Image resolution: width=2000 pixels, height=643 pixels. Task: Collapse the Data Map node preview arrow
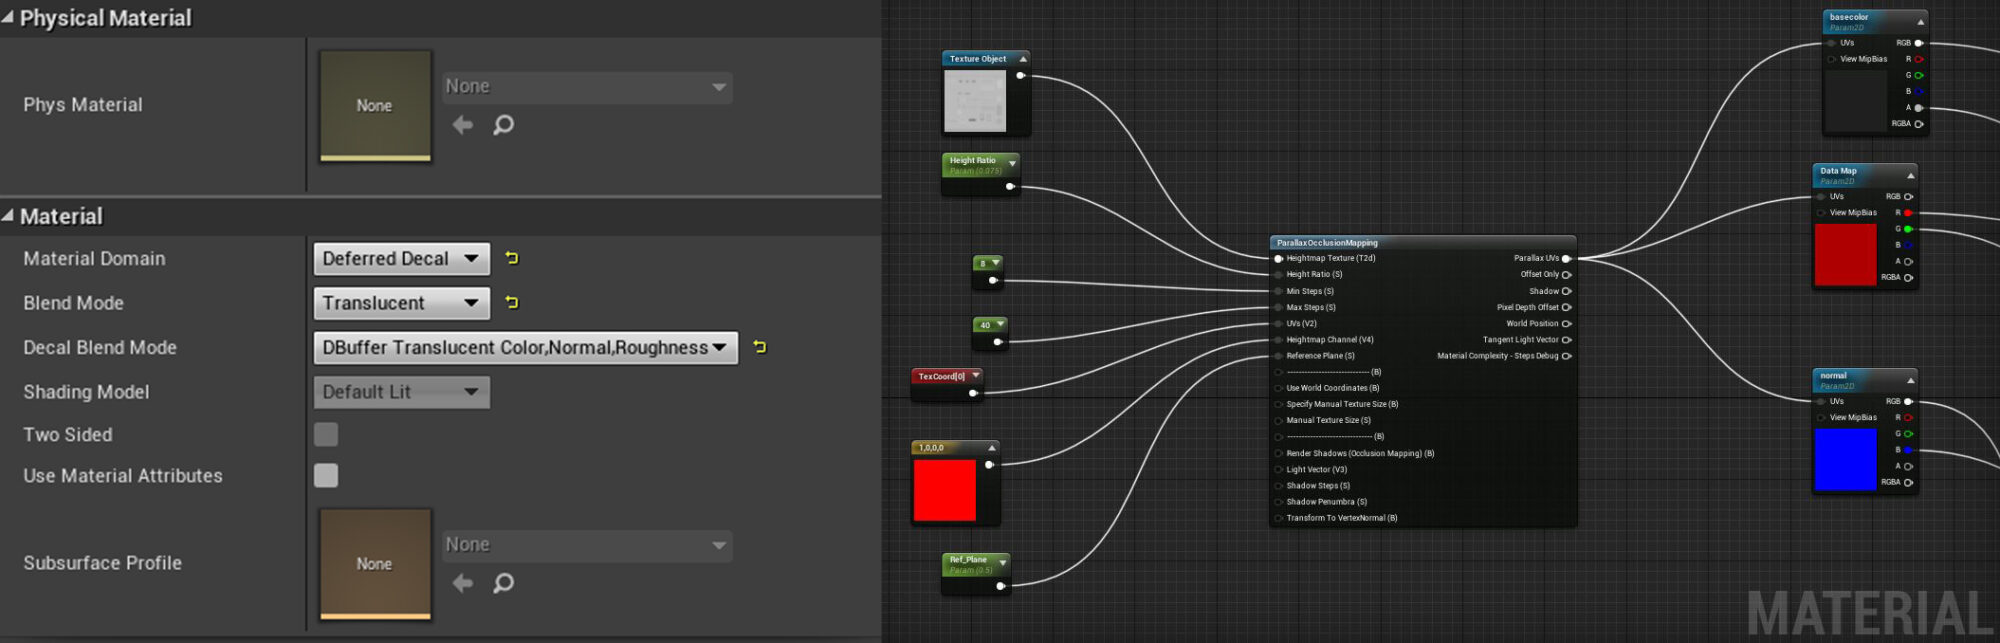1910,175
